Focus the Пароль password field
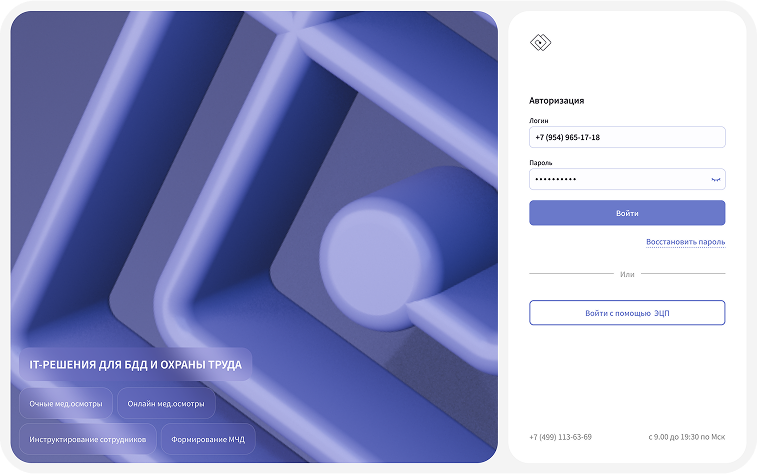Viewport: 757px width, 474px height. (x=615, y=179)
